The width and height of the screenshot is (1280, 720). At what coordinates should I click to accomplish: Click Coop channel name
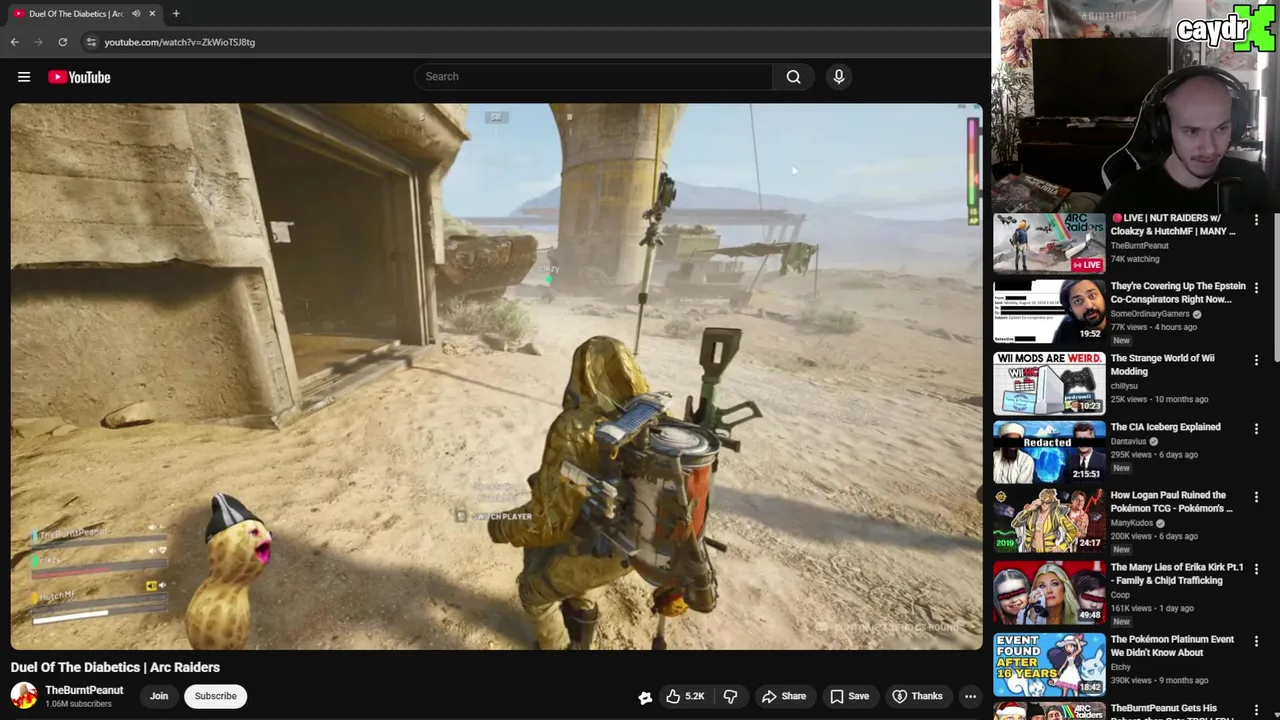(x=1120, y=594)
